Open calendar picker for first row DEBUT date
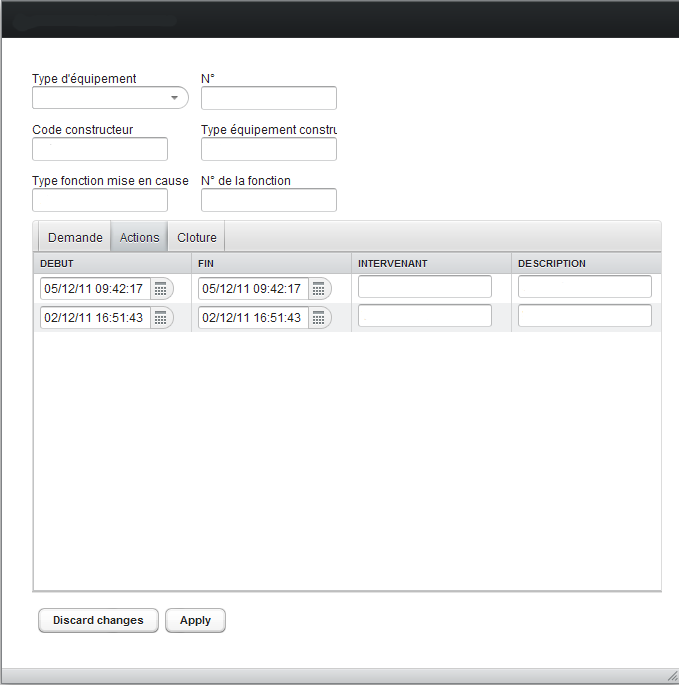Viewport: 679px width, 685px height. click(161, 289)
